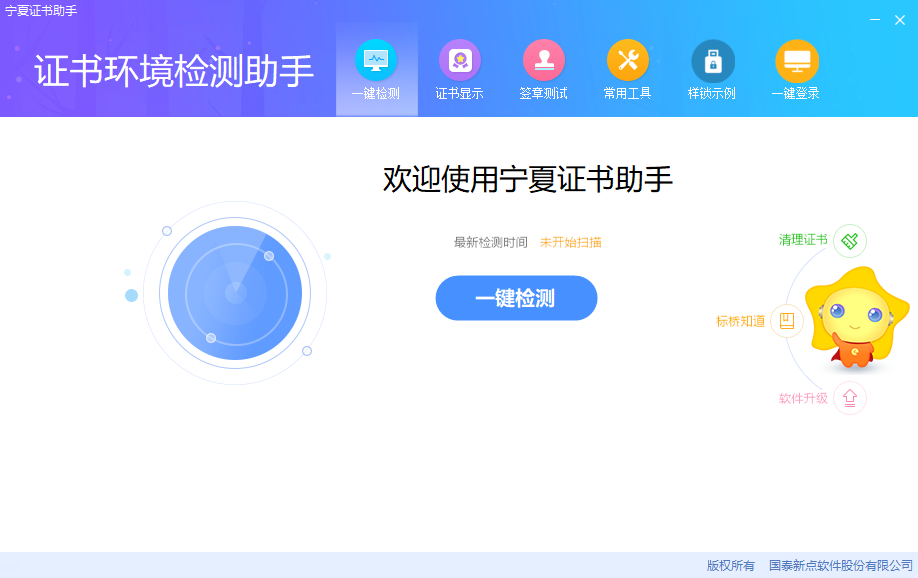This screenshot has height=578, width=918.
Task: Minimize the window
Action: (875, 20)
